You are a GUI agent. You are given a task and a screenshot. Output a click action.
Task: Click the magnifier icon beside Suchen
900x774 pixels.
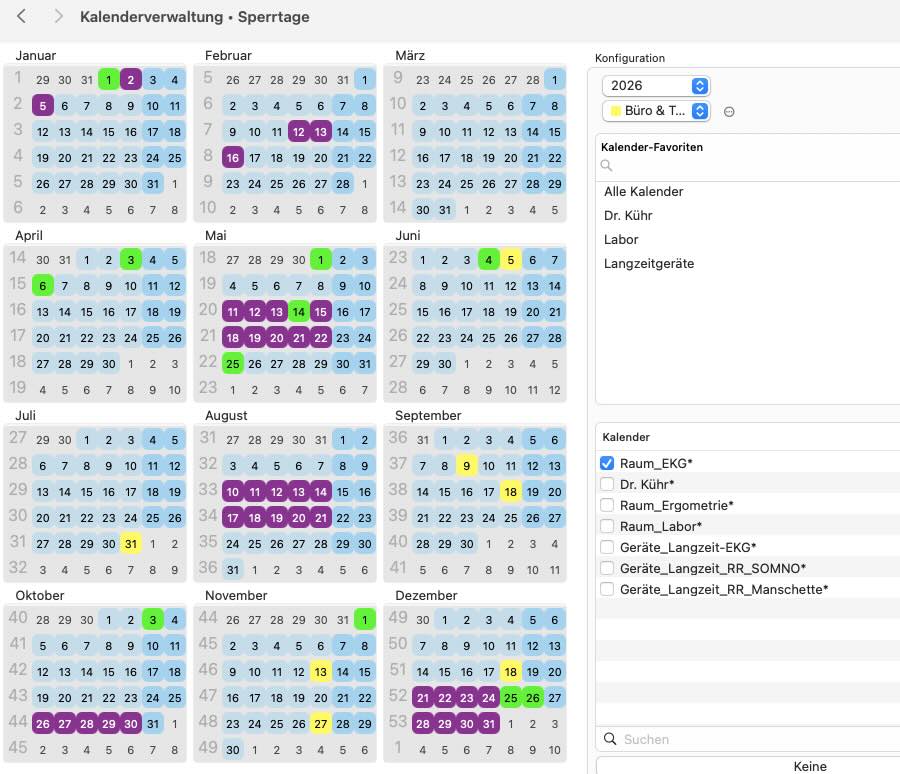(610, 738)
